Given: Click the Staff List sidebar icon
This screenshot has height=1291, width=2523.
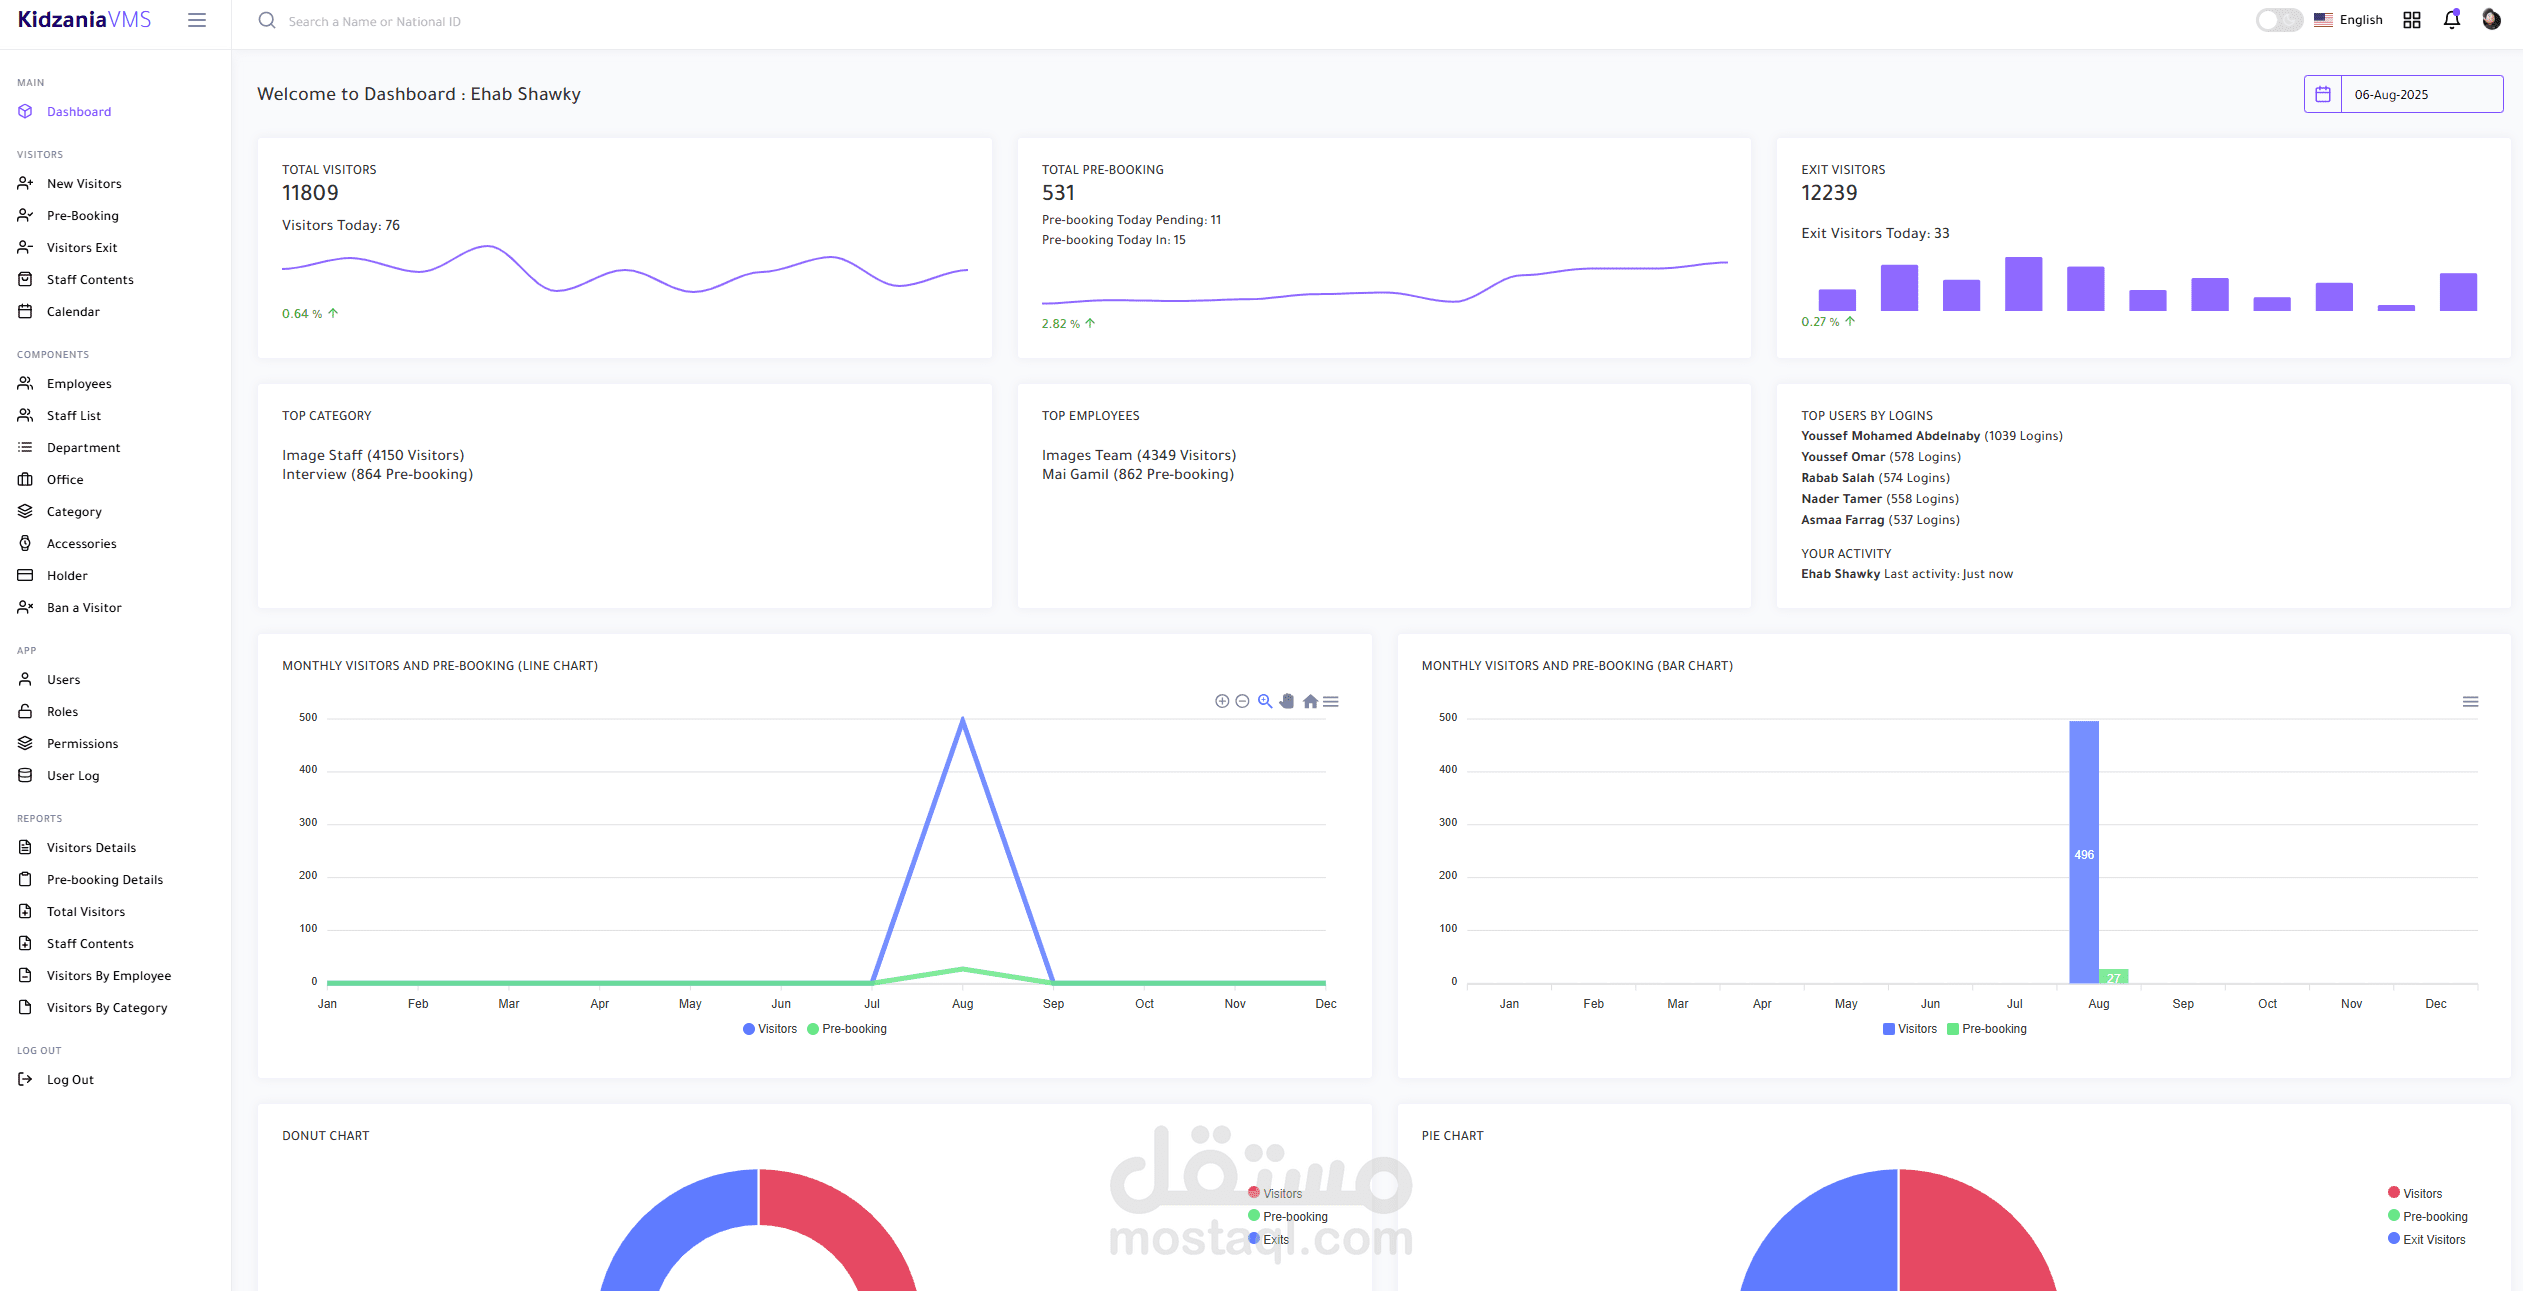Looking at the screenshot, I should tap(25, 415).
